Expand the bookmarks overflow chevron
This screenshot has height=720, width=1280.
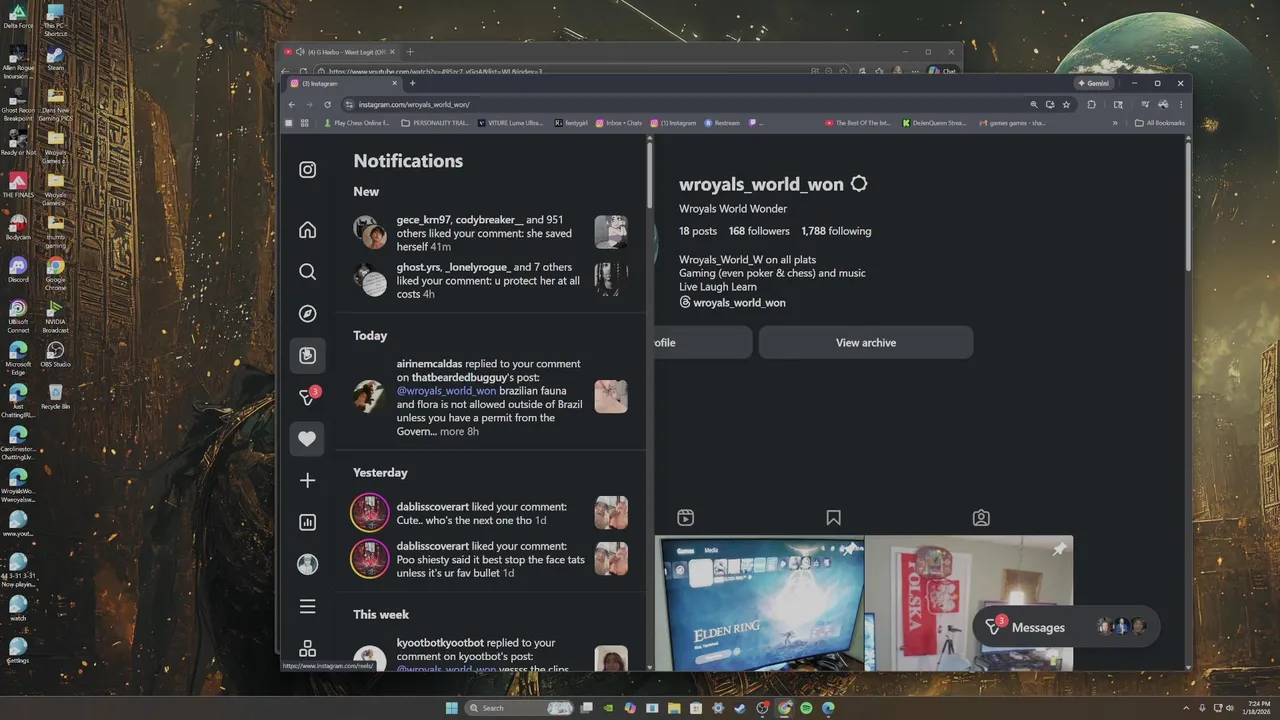pyautogui.click(x=1115, y=123)
